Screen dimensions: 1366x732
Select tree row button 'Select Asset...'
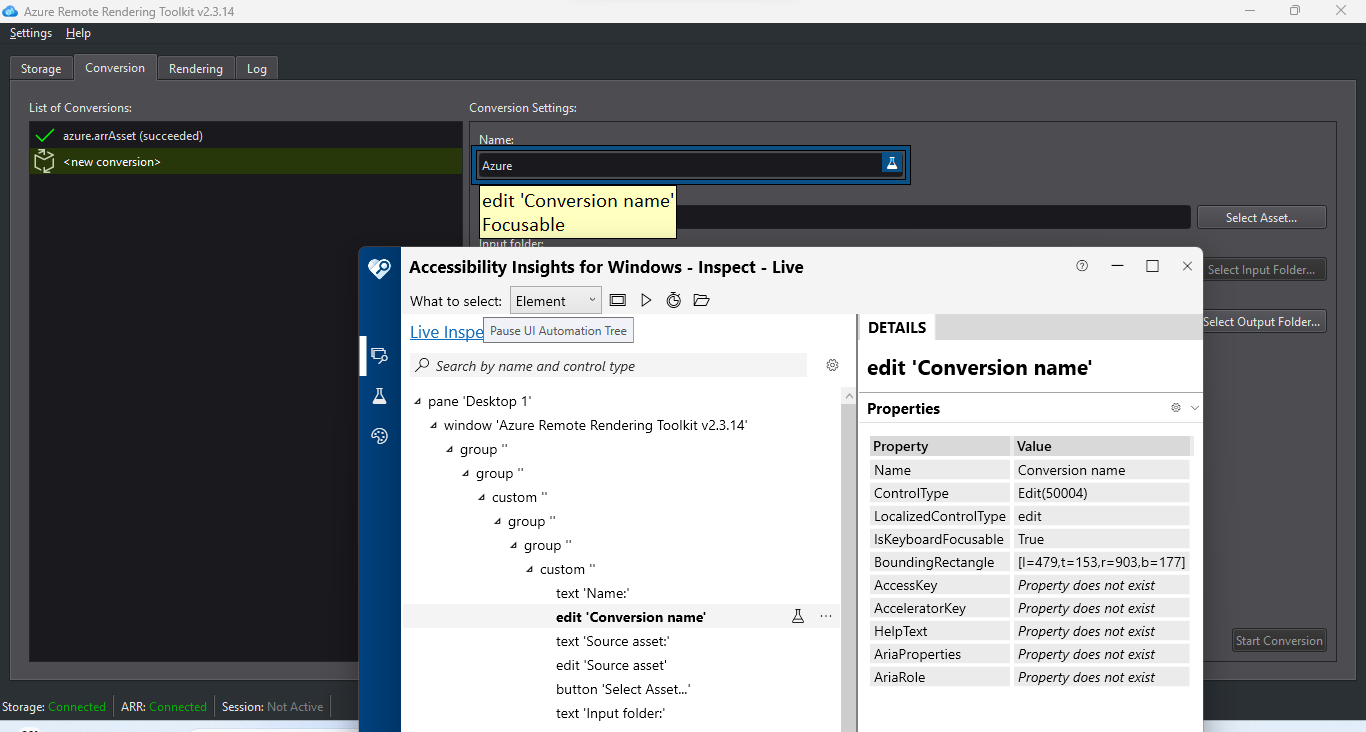[624, 689]
